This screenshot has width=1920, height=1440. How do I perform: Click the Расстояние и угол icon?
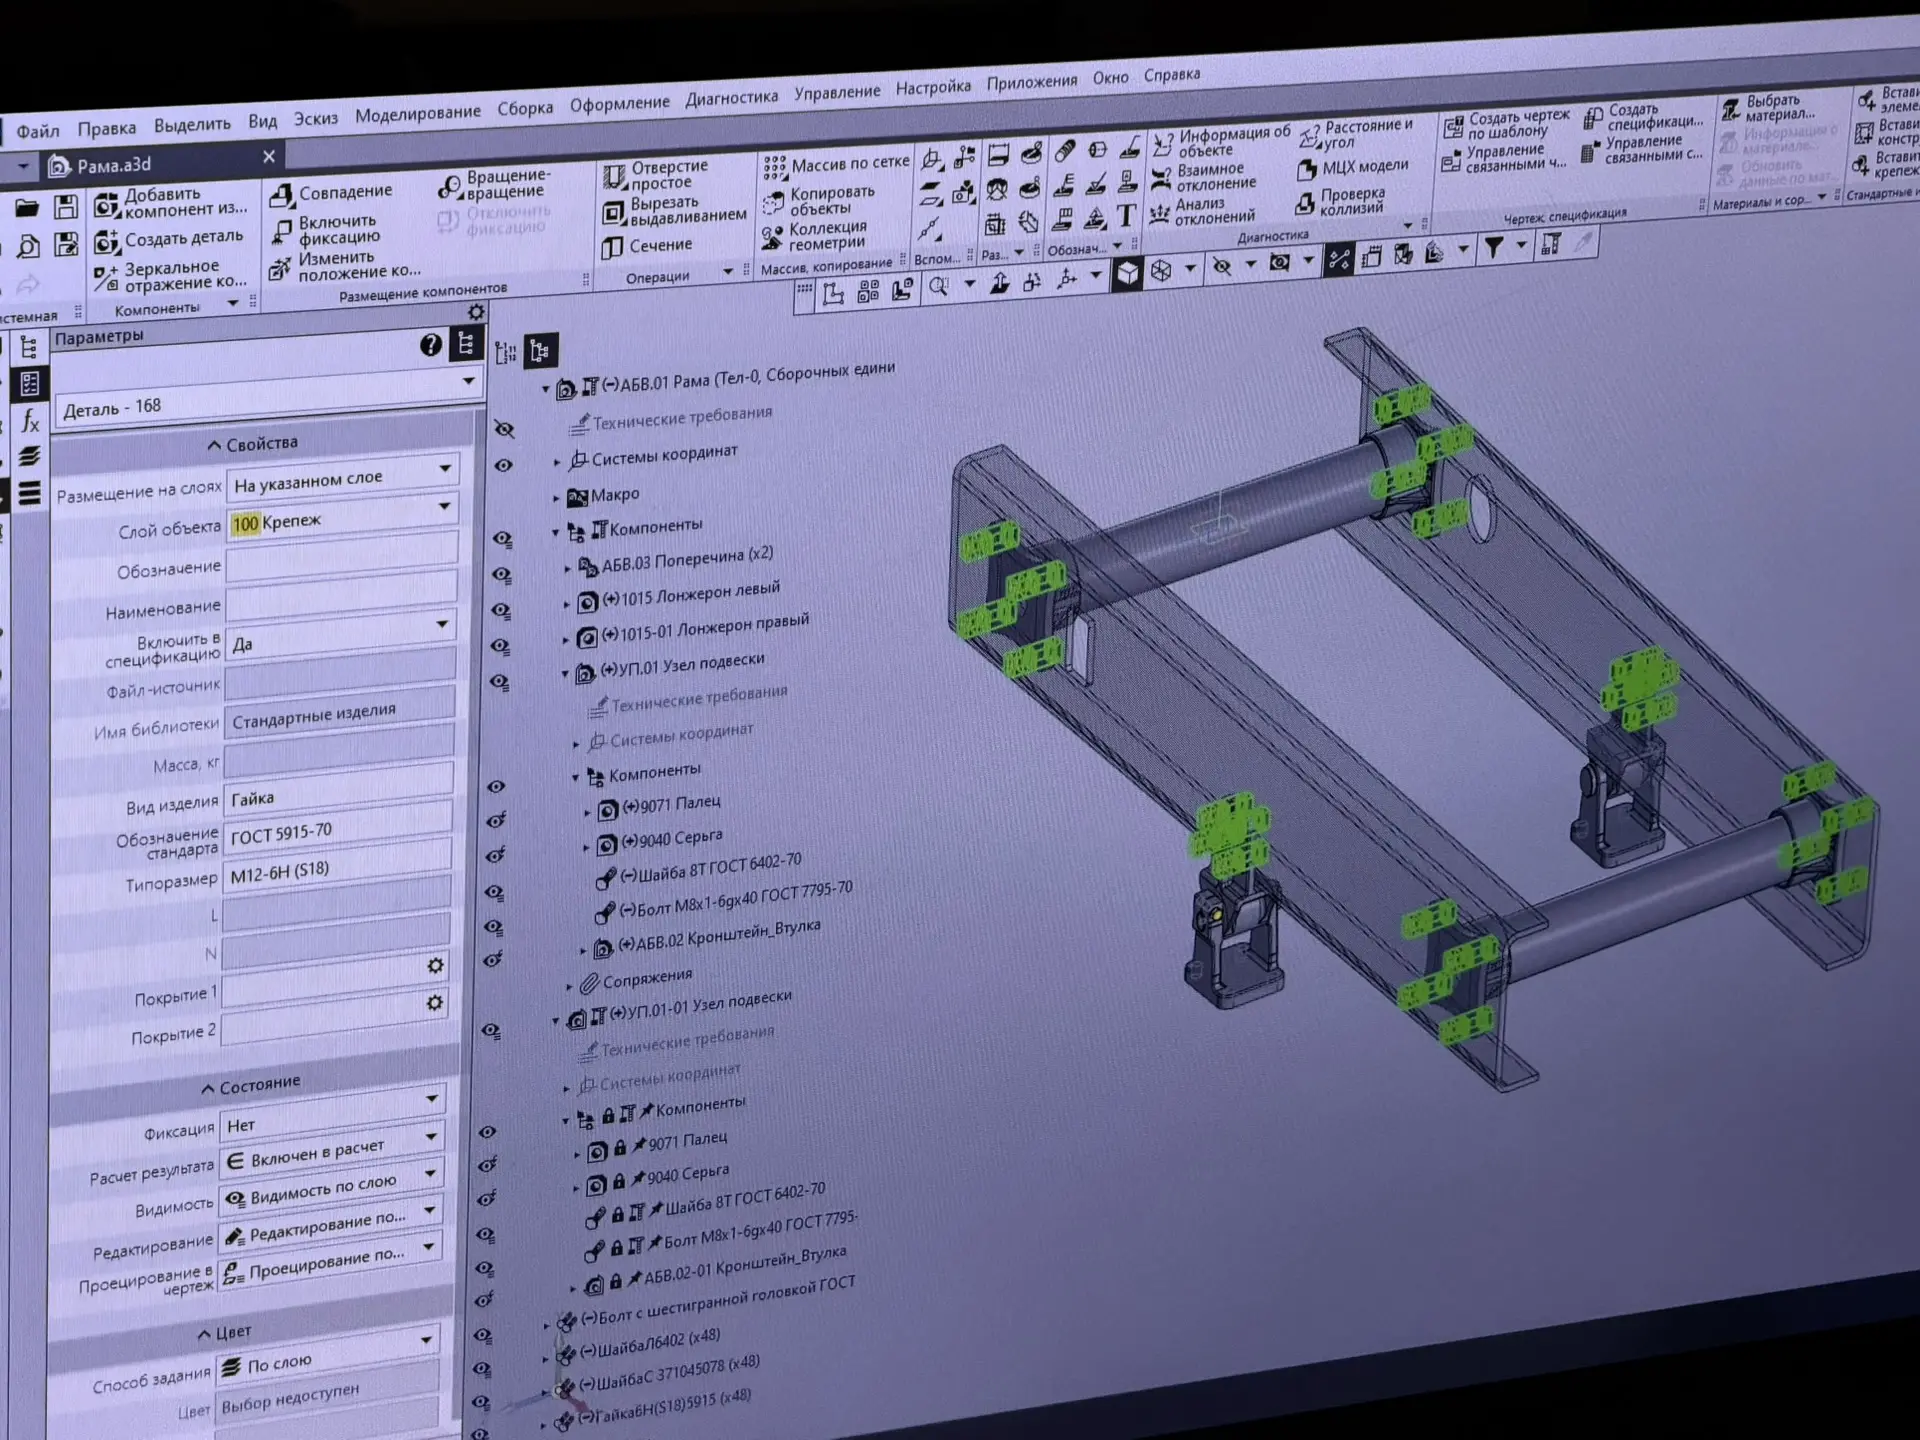click(1310, 137)
